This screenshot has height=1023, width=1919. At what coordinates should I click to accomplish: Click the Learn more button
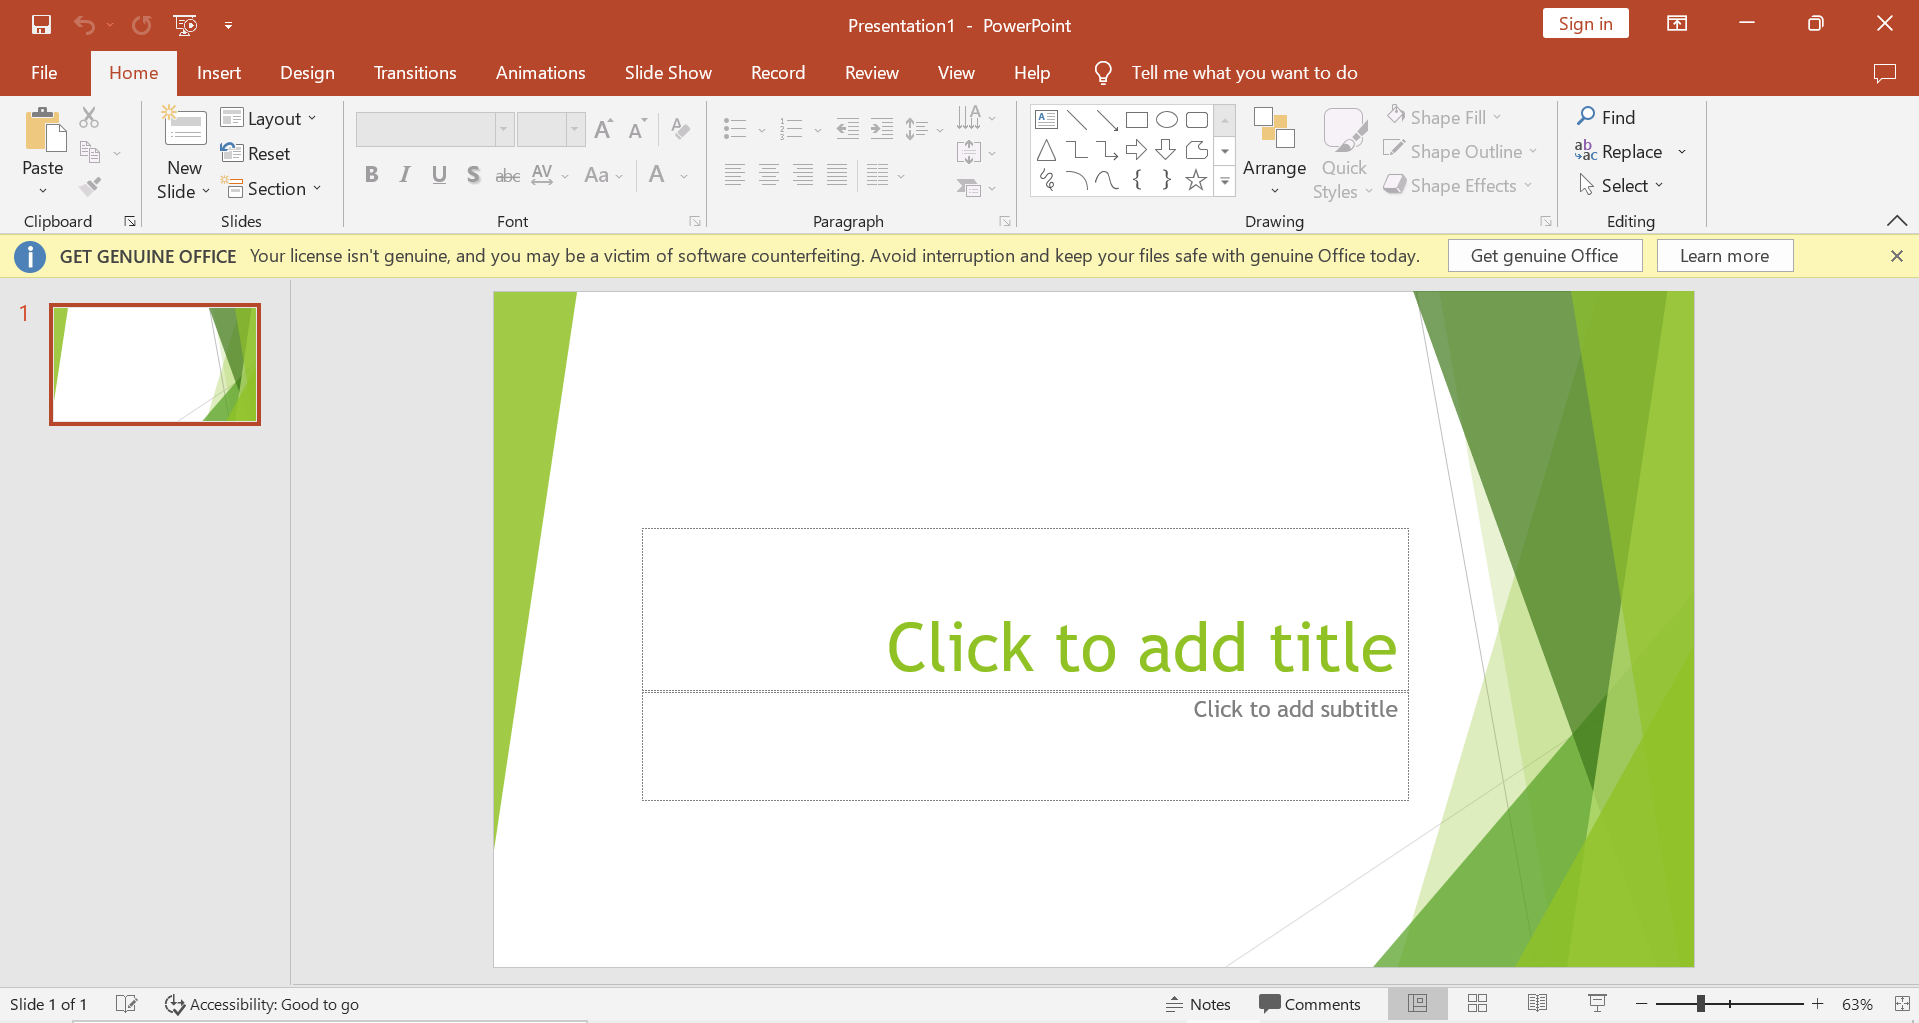(1724, 256)
